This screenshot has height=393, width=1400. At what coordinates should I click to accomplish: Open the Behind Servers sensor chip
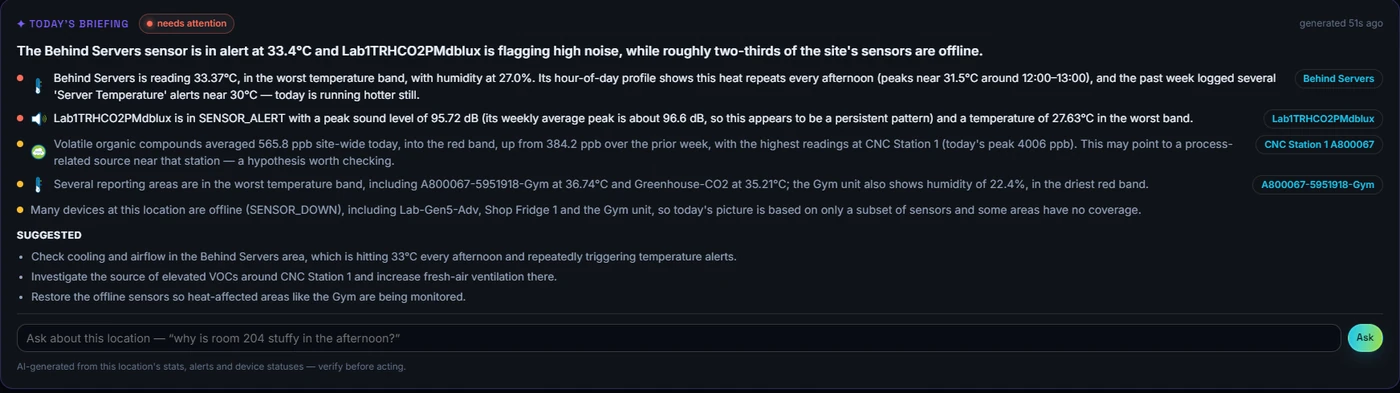click(1338, 78)
